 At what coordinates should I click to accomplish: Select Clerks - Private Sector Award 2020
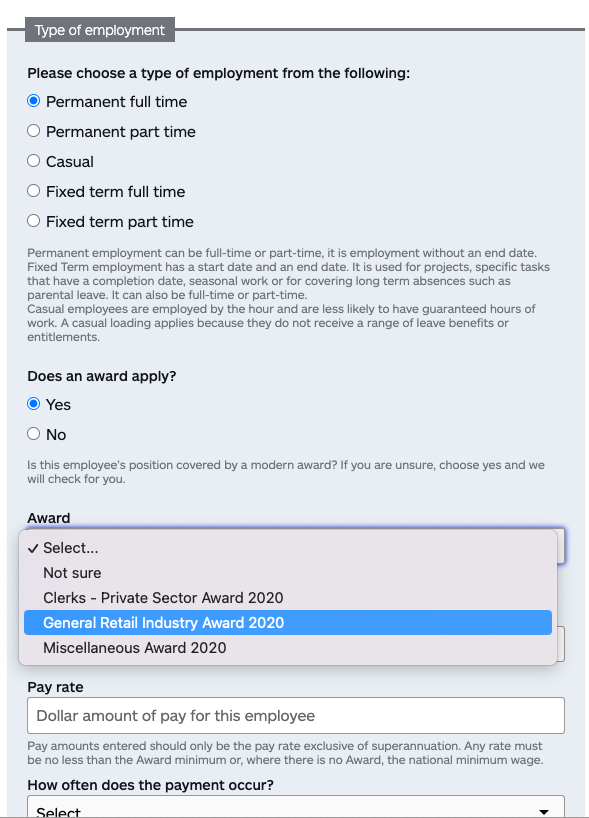tap(287, 598)
